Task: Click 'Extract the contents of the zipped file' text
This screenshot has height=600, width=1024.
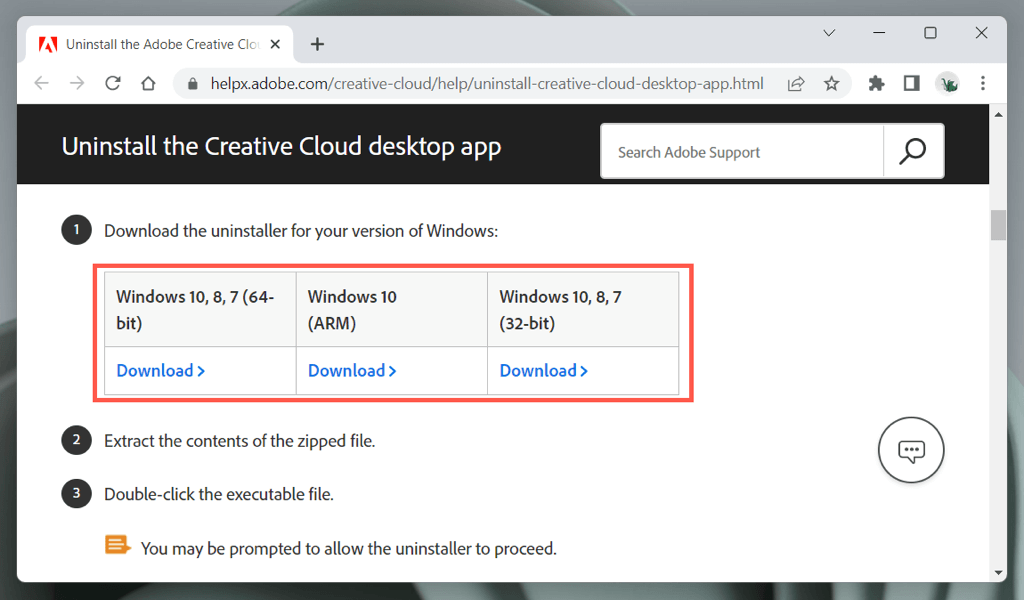Action: click(240, 441)
